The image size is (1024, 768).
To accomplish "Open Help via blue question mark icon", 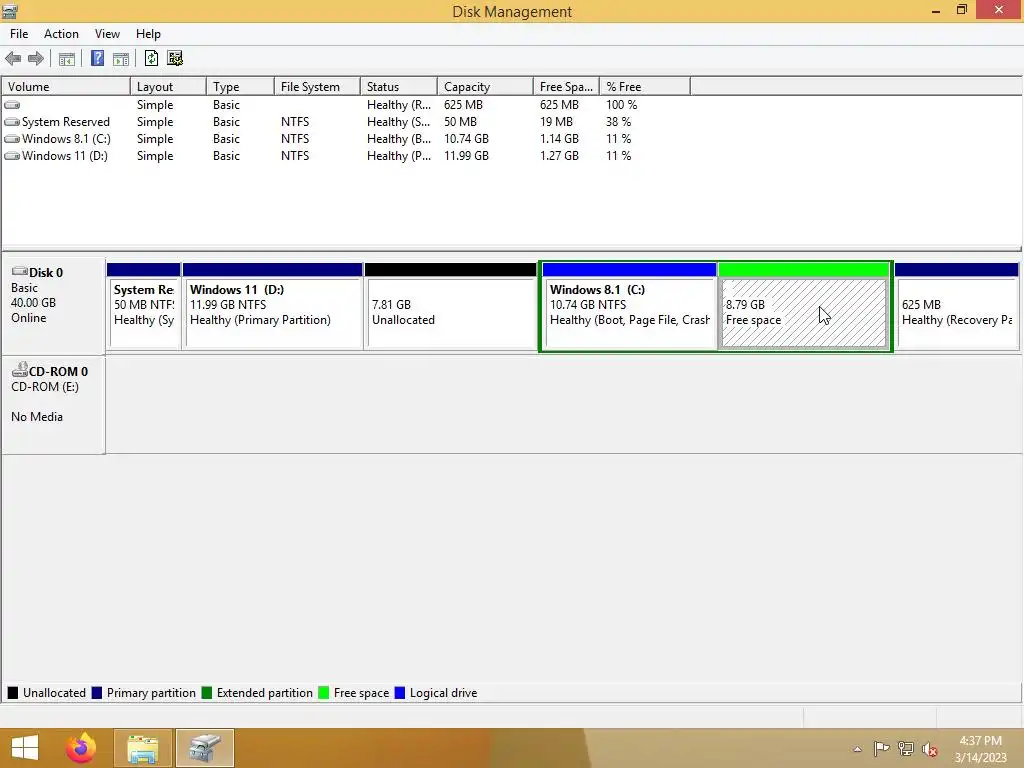I will (x=97, y=59).
